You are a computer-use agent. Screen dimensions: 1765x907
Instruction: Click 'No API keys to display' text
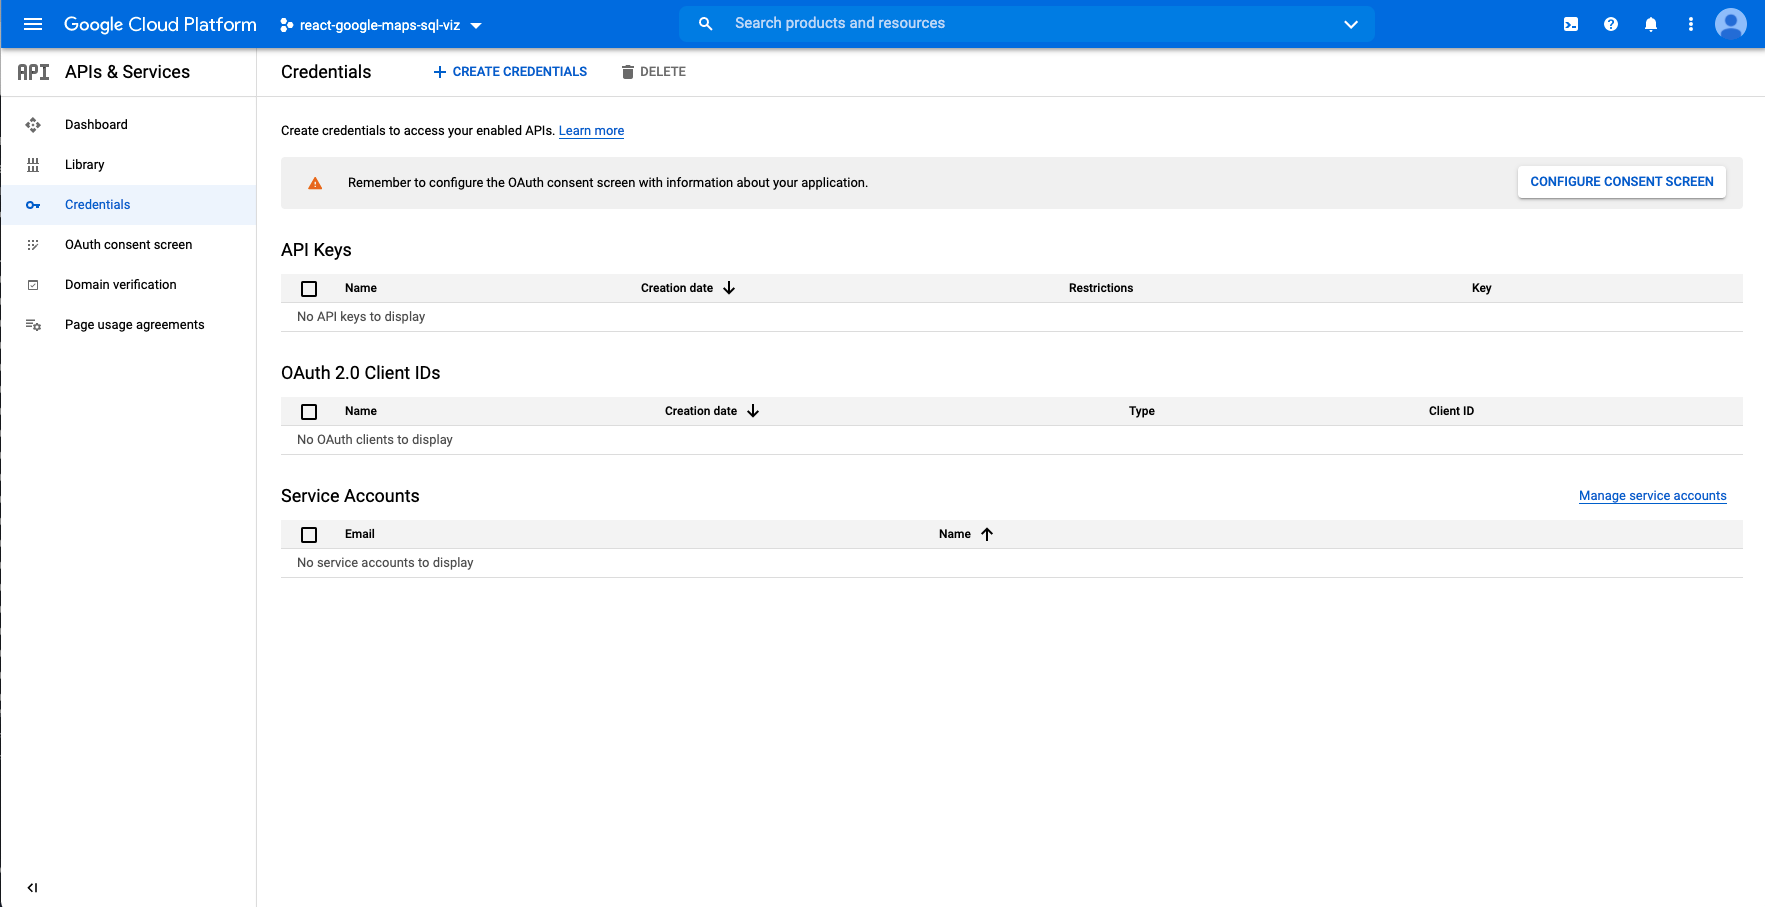point(361,317)
